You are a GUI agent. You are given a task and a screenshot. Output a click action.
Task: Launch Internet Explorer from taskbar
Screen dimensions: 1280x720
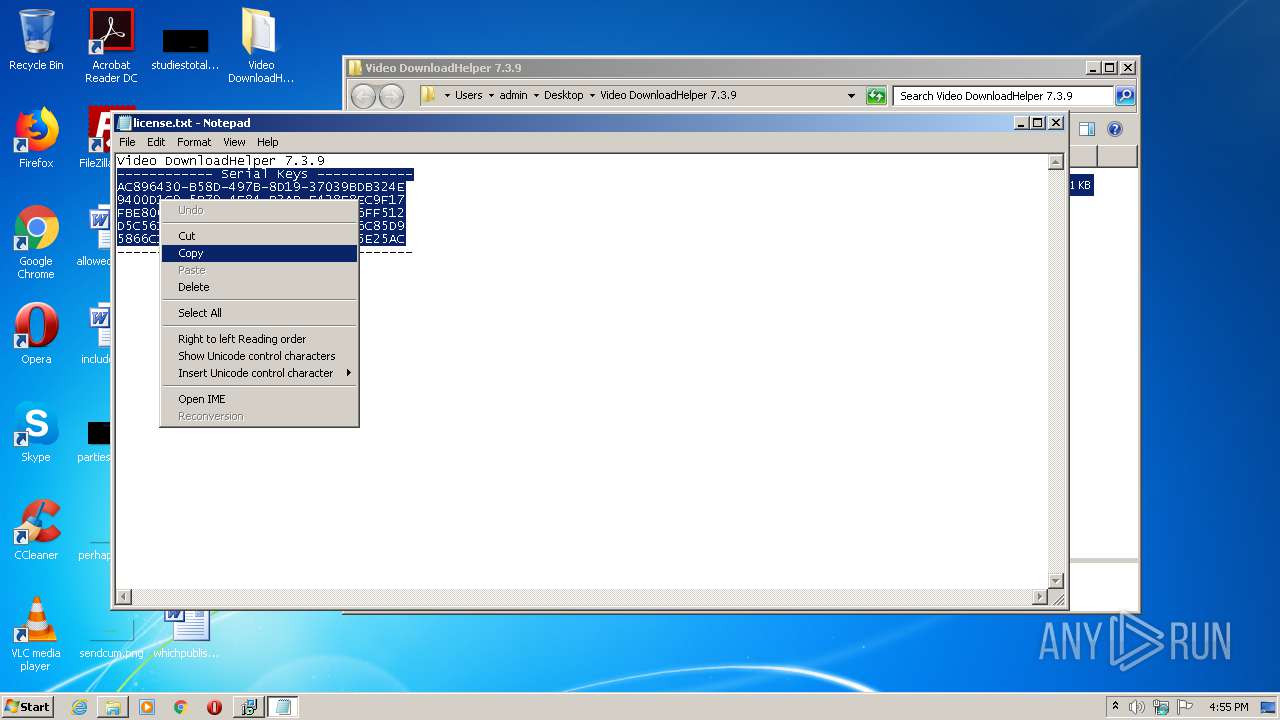click(x=79, y=707)
